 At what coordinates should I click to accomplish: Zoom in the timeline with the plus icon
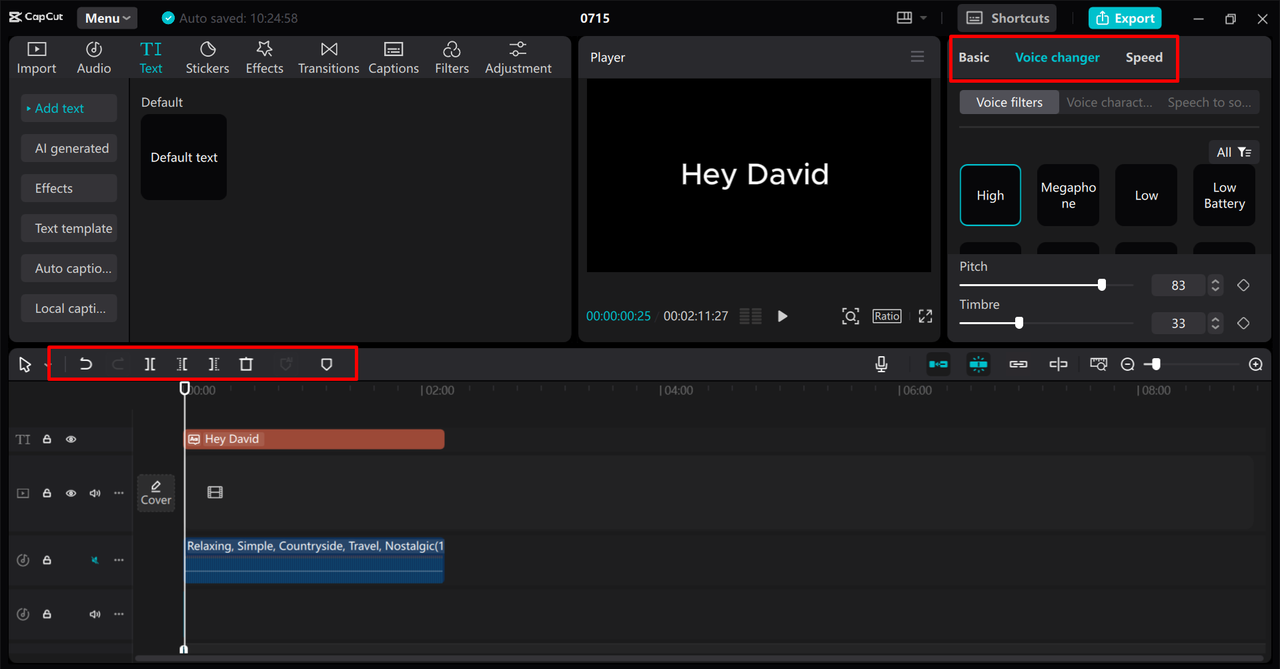(1256, 365)
